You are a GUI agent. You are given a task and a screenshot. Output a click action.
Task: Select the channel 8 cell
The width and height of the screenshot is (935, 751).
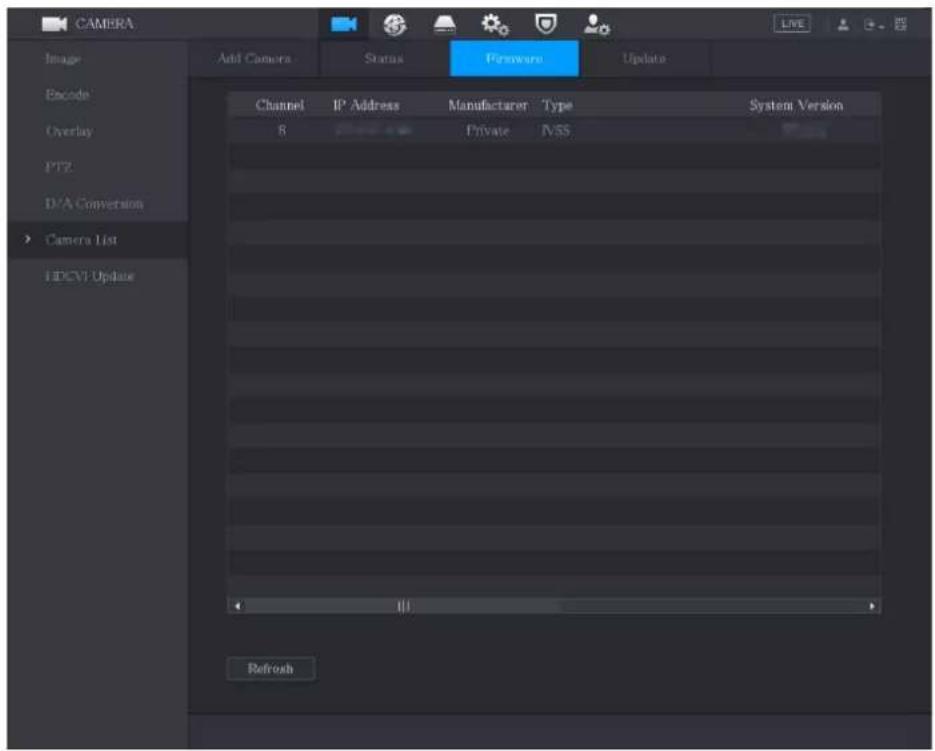coord(281,131)
